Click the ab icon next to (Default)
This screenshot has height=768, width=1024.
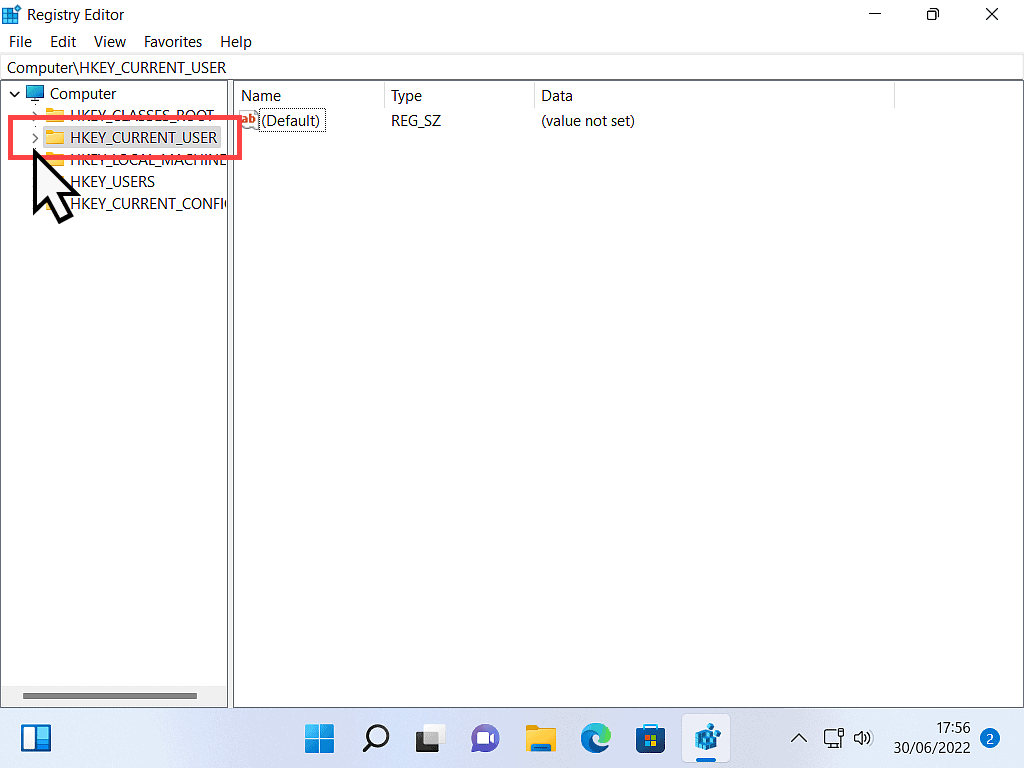[247, 120]
